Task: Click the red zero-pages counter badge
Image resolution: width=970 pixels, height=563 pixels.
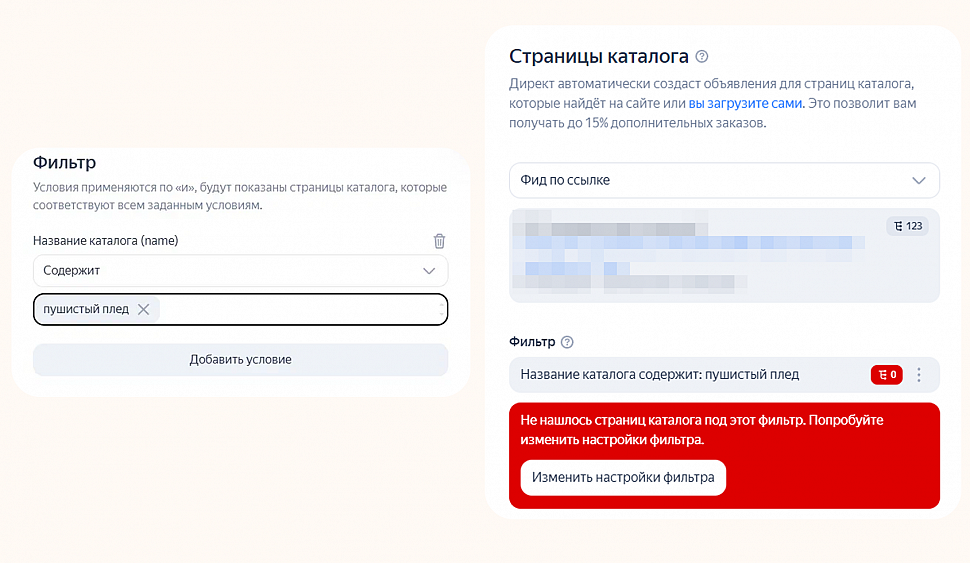Action: [886, 375]
